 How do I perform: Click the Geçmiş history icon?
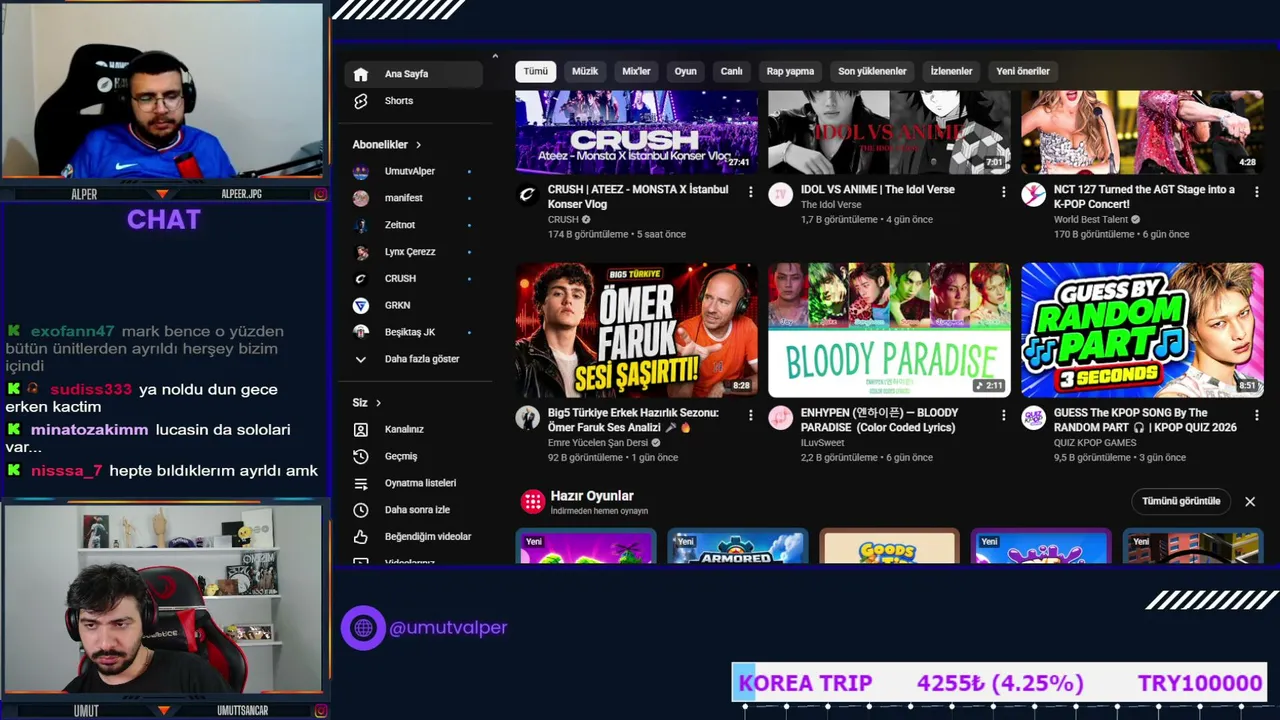(x=361, y=456)
